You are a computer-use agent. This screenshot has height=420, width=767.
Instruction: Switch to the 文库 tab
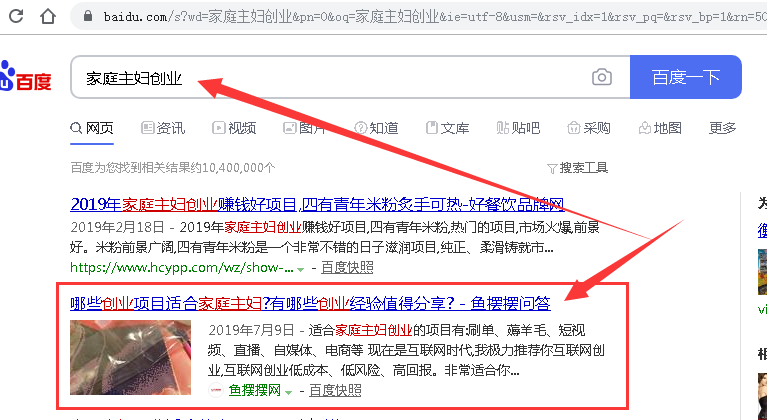click(448, 128)
